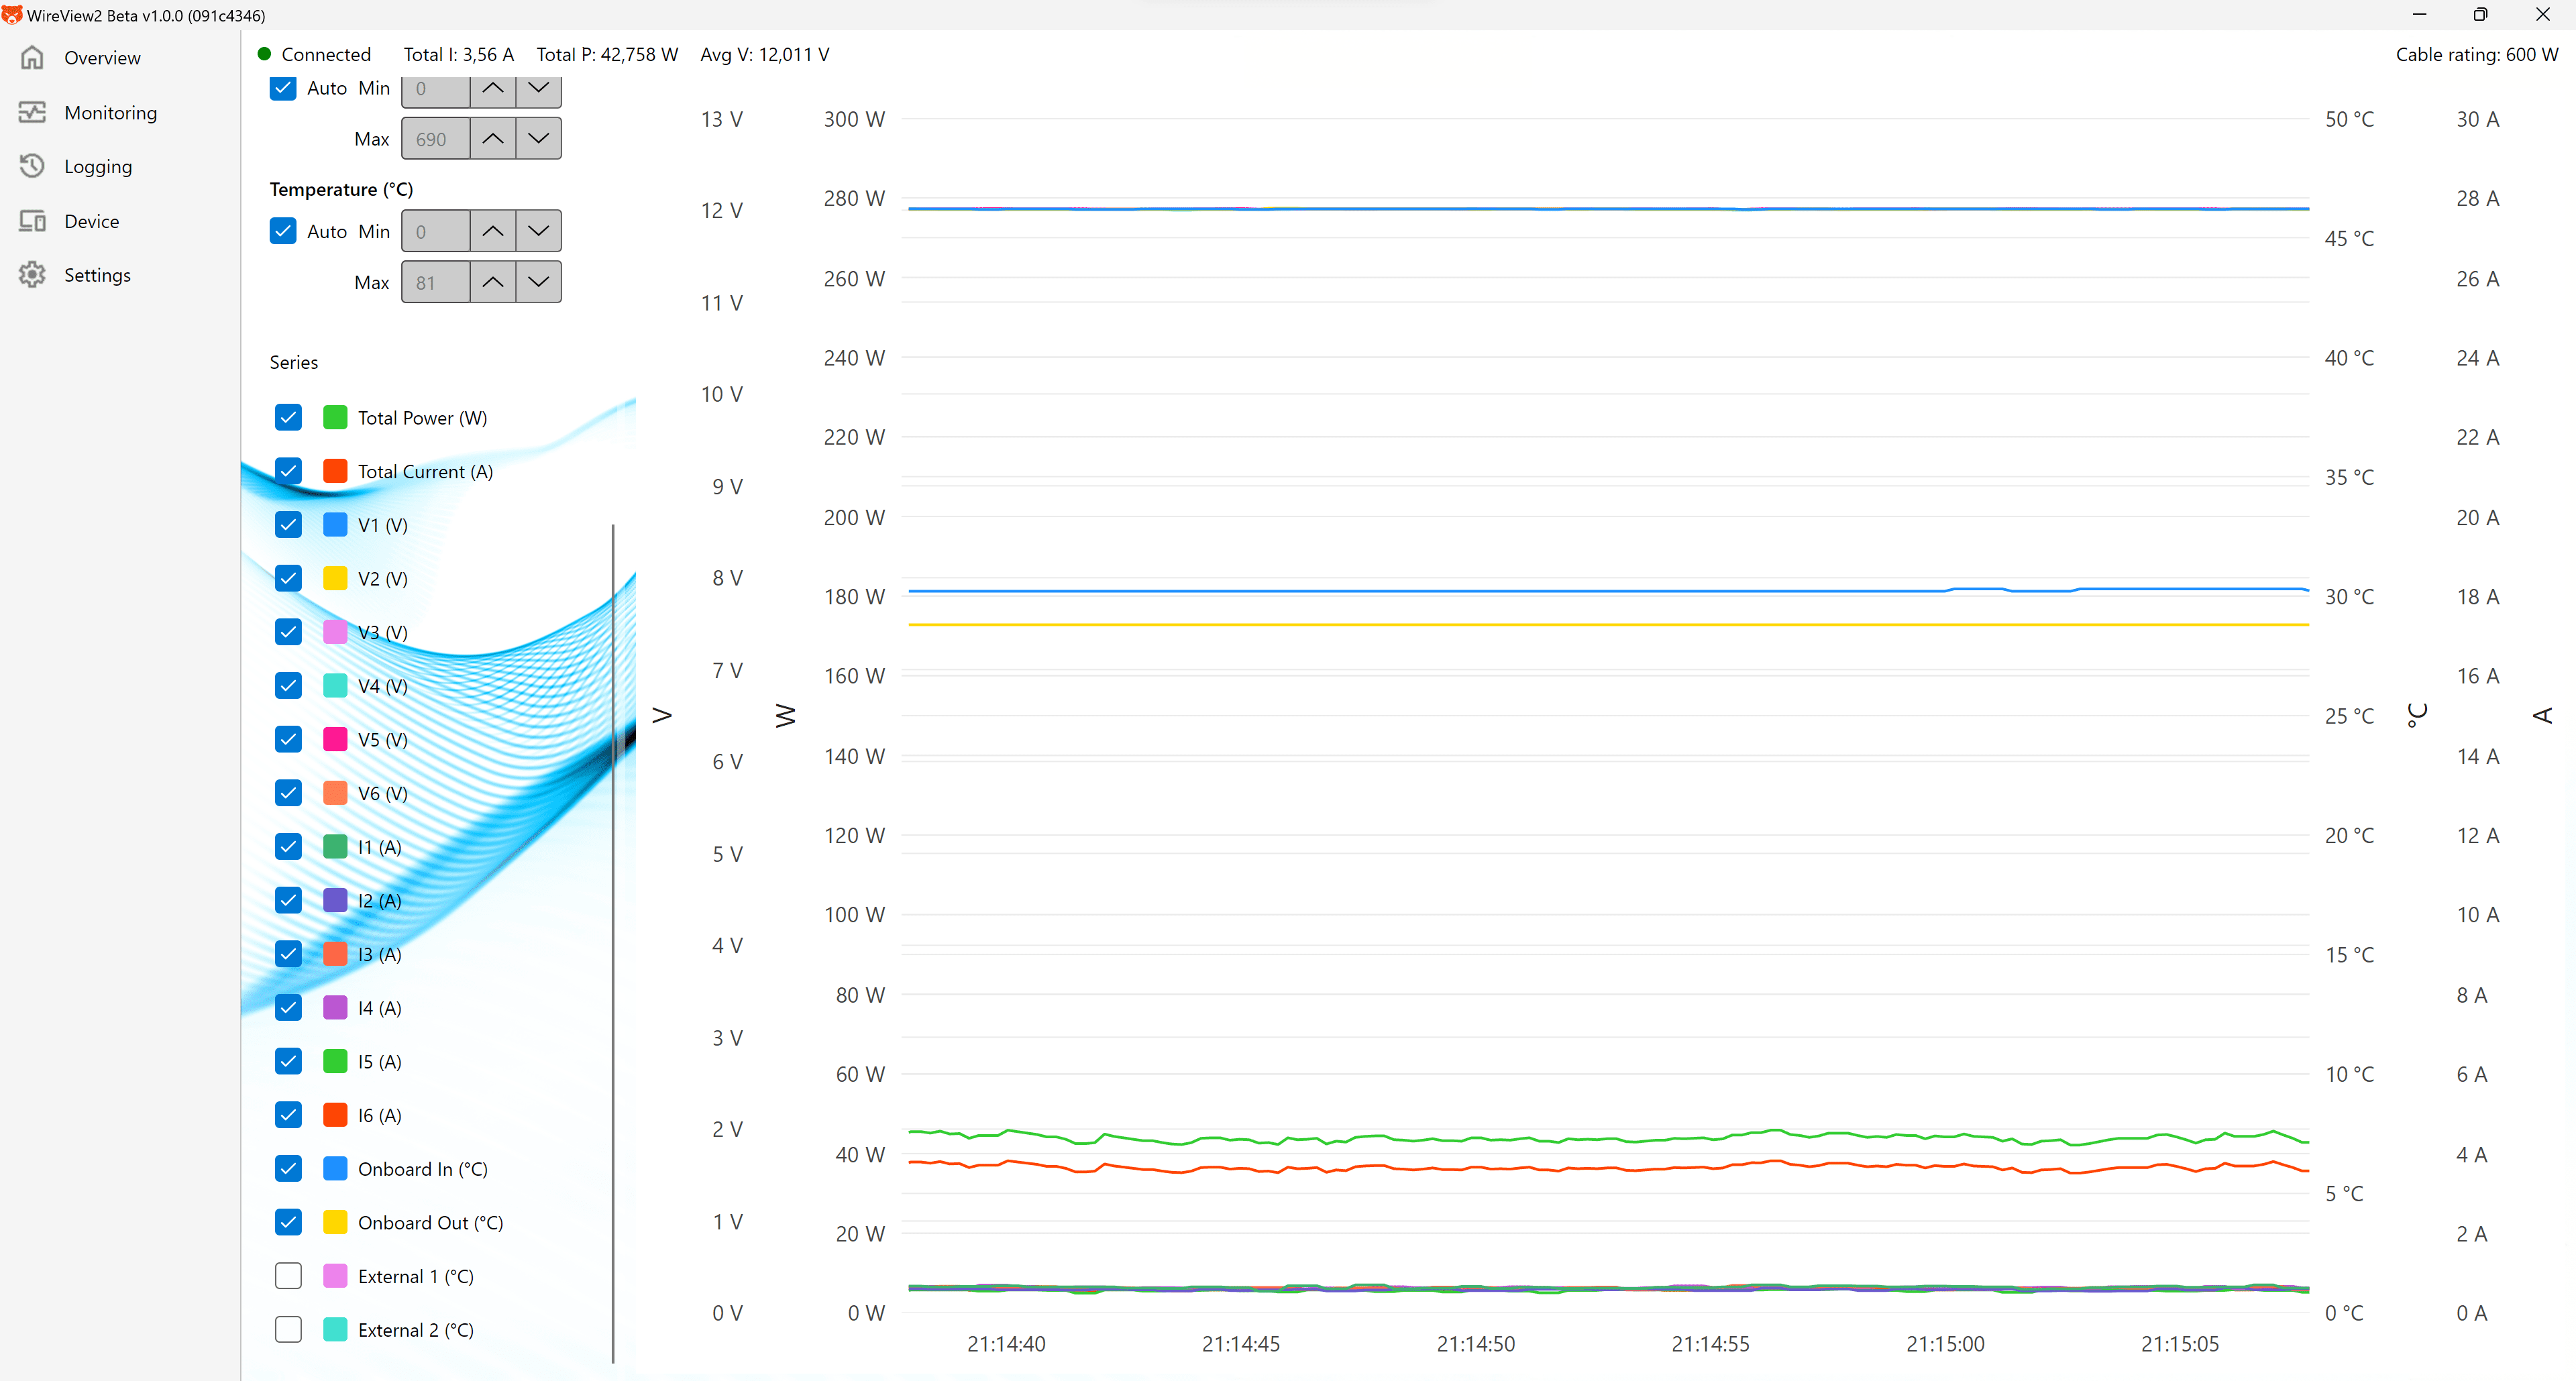Click down arrow for Temperature Max
The width and height of the screenshot is (2576, 1381).
click(x=538, y=282)
